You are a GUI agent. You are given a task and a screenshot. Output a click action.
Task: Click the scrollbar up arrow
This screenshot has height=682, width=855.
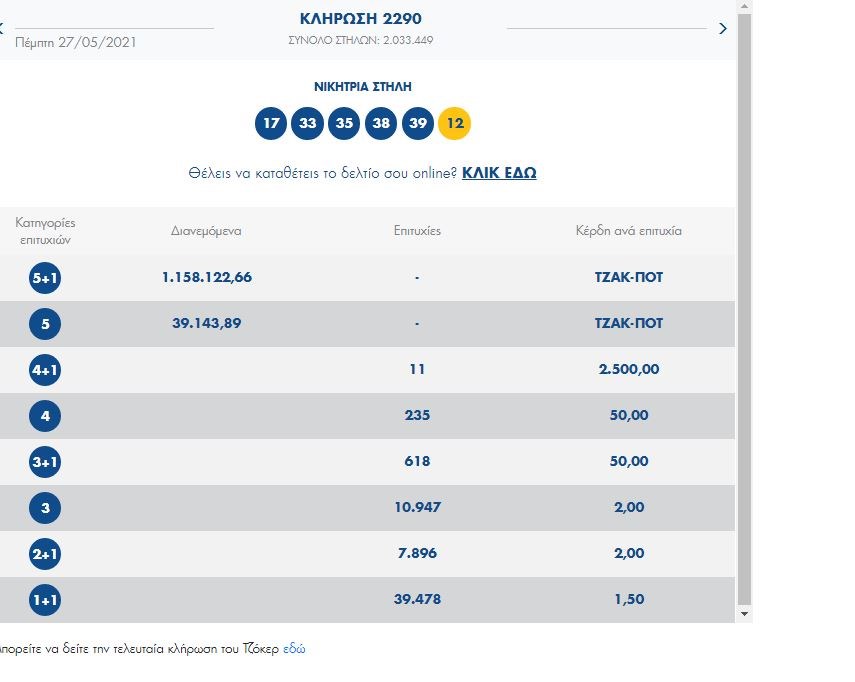743,6
